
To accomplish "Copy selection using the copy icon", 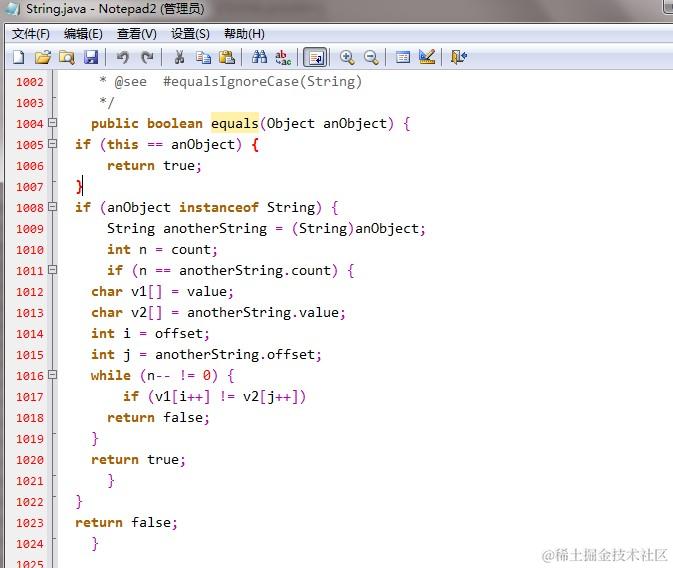I will pos(203,57).
